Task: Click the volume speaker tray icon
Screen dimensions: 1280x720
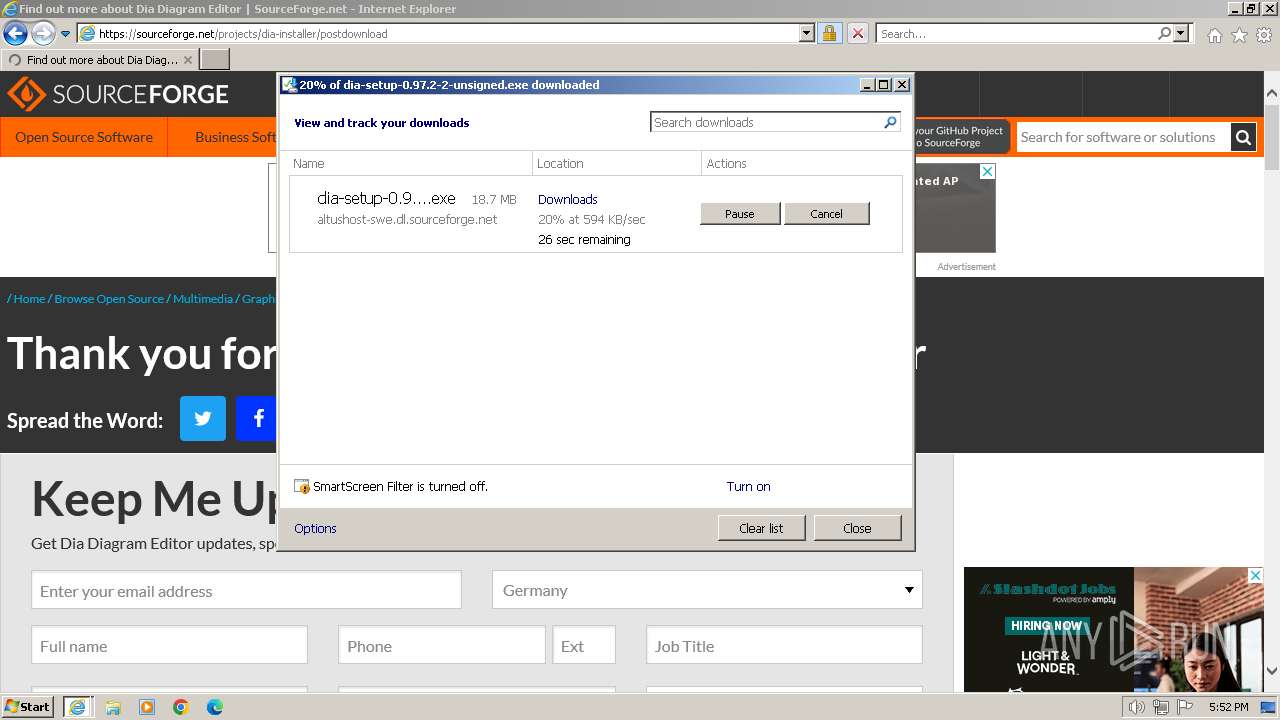Action: click(x=1137, y=707)
